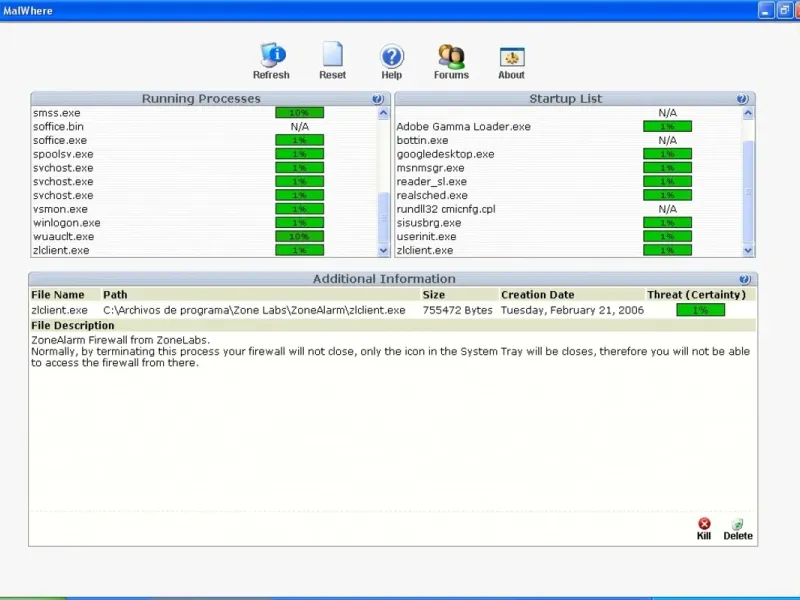Click the Creation Date column header
This screenshot has height=600, width=800.
537,295
